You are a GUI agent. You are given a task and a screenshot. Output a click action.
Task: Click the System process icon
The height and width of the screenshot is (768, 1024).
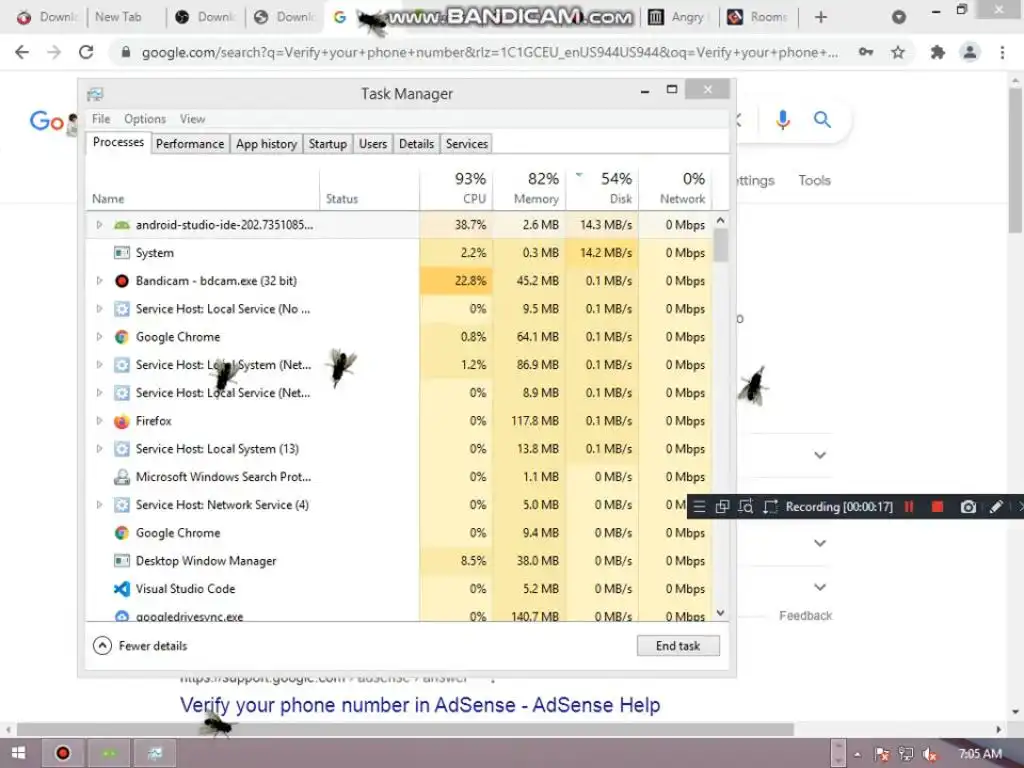click(121, 253)
